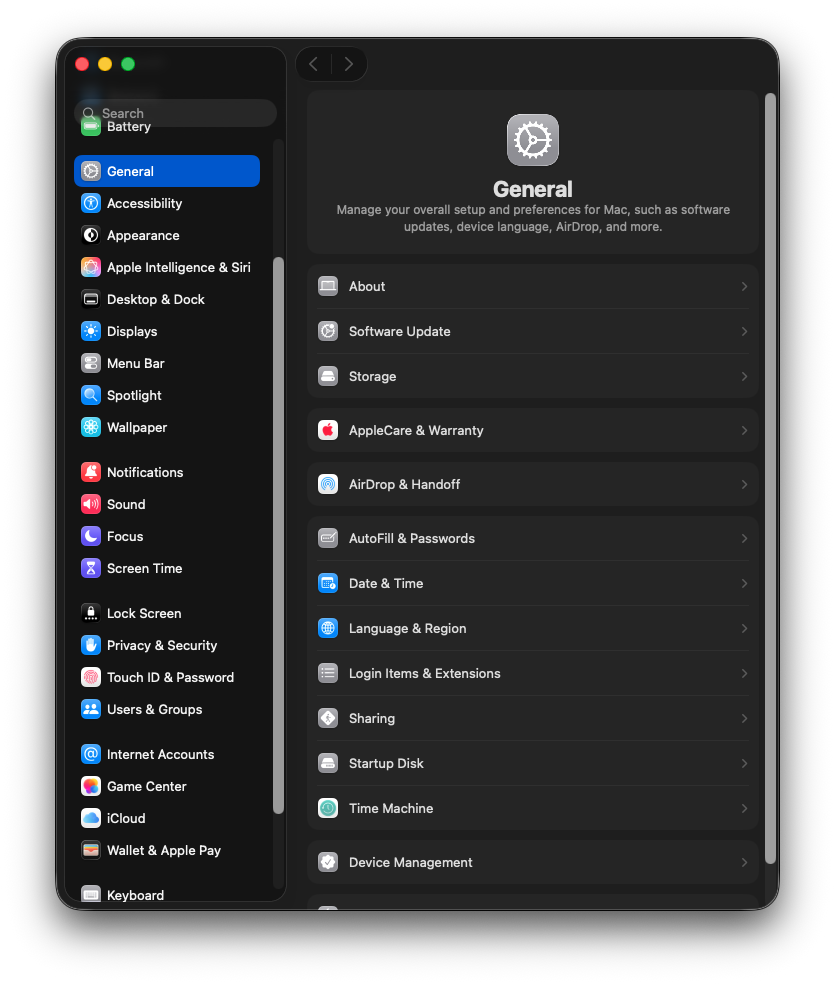The height and width of the screenshot is (984, 835).
Task: Click the iCloud cloud icon
Action: point(91,818)
